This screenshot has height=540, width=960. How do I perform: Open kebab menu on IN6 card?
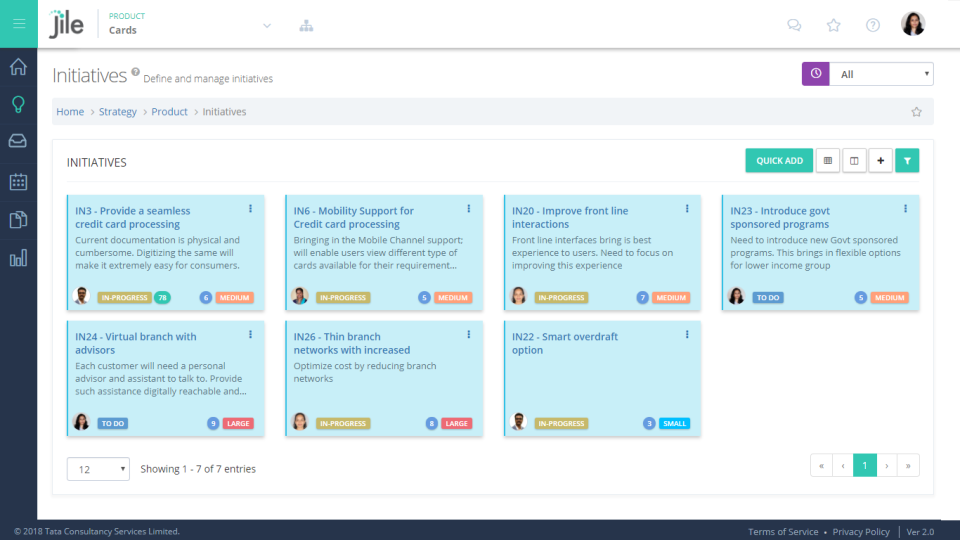coord(469,209)
